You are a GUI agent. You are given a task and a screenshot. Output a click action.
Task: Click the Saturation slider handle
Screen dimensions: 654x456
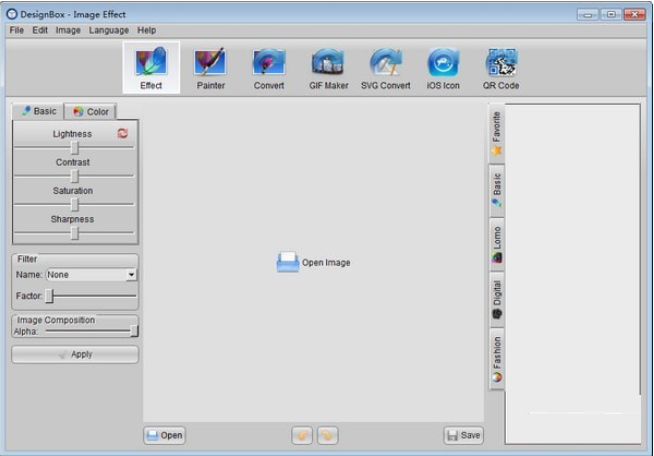(x=75, y=204)
